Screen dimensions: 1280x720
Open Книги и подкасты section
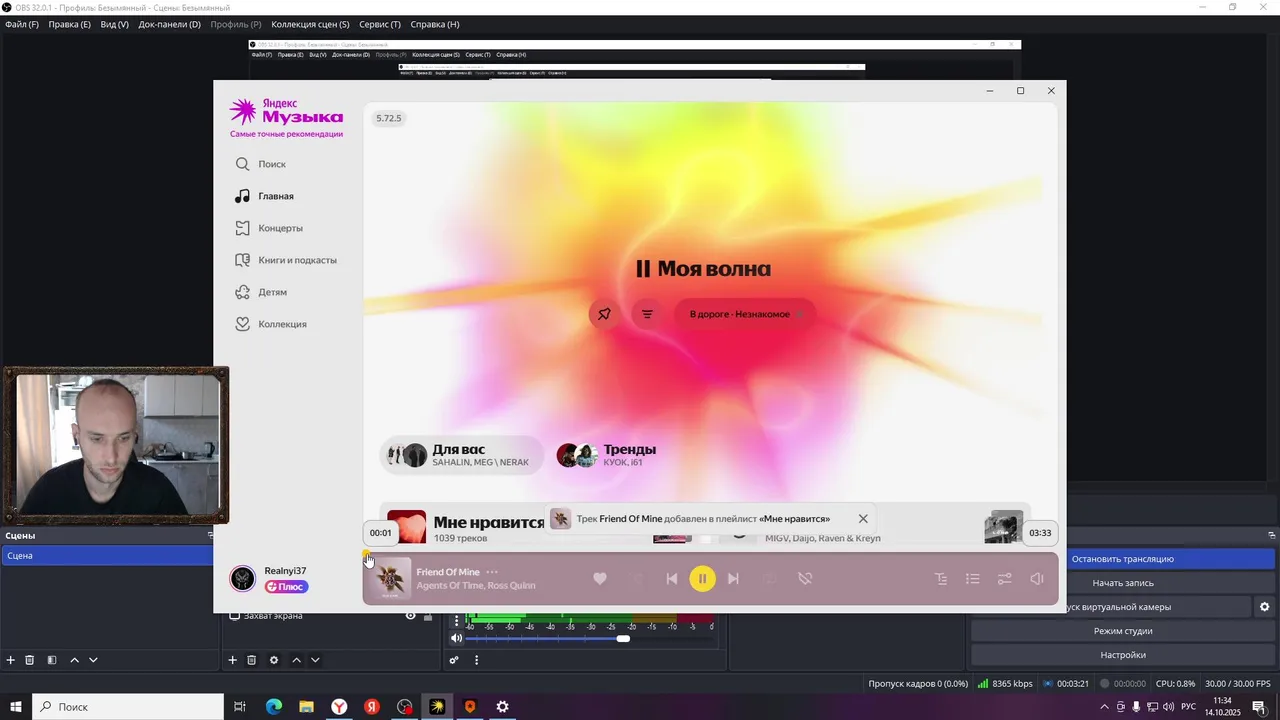285,260
